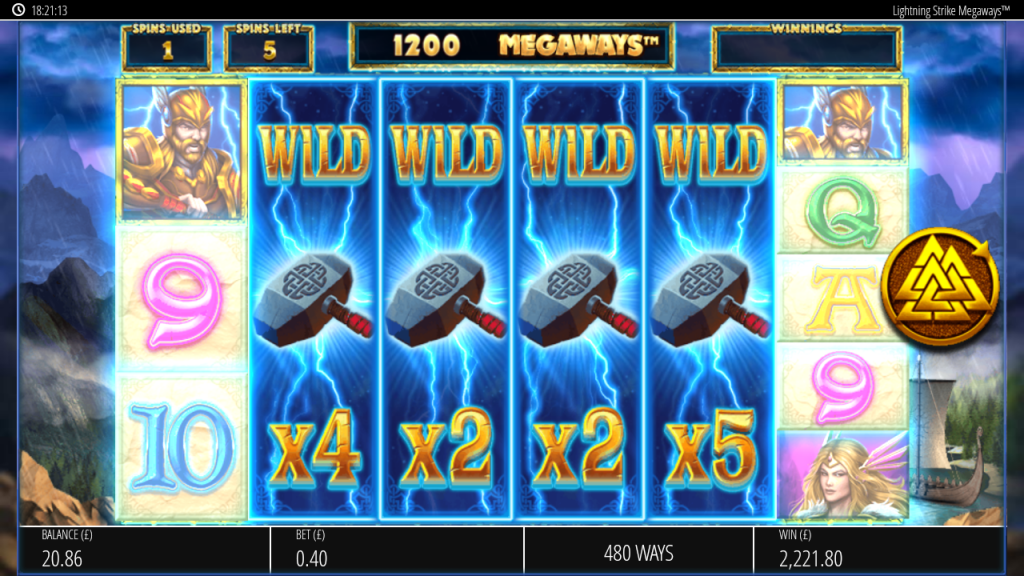Select the x4 Wild hammer reel
1024x576 pixels.
tap(313, 300)
